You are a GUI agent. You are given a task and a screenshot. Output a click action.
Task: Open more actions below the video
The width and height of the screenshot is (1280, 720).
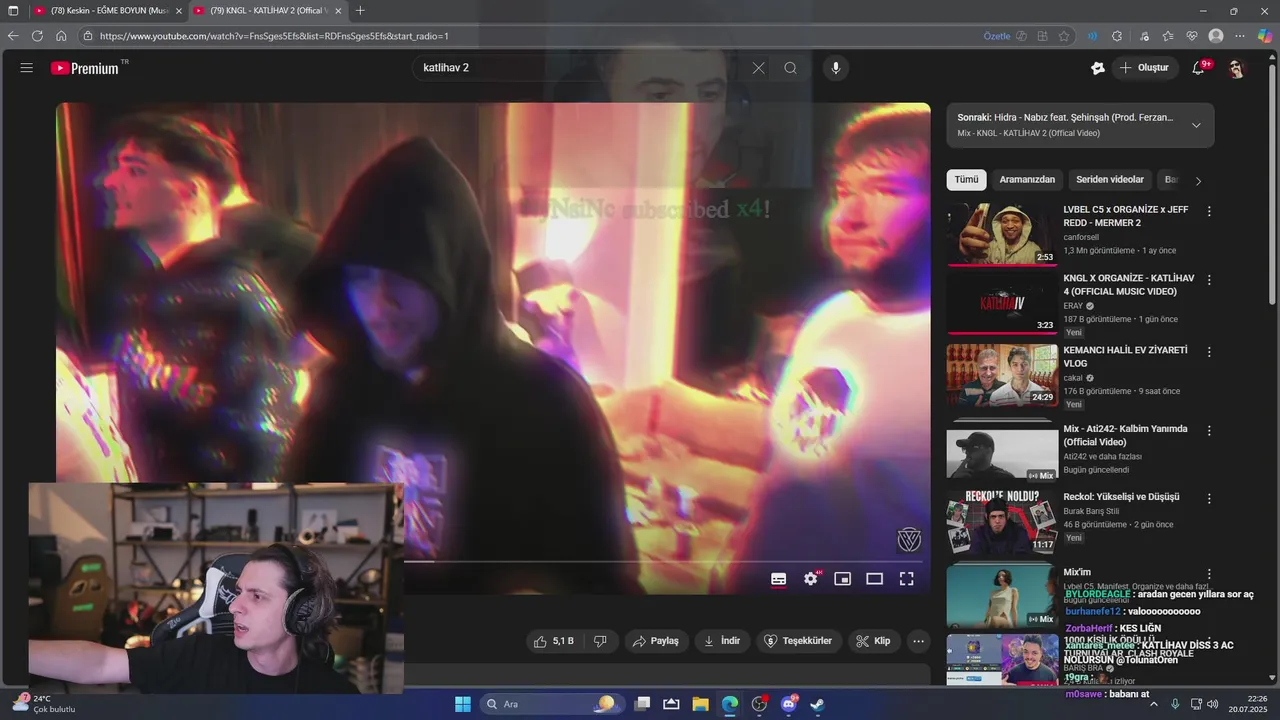(918, 641)
